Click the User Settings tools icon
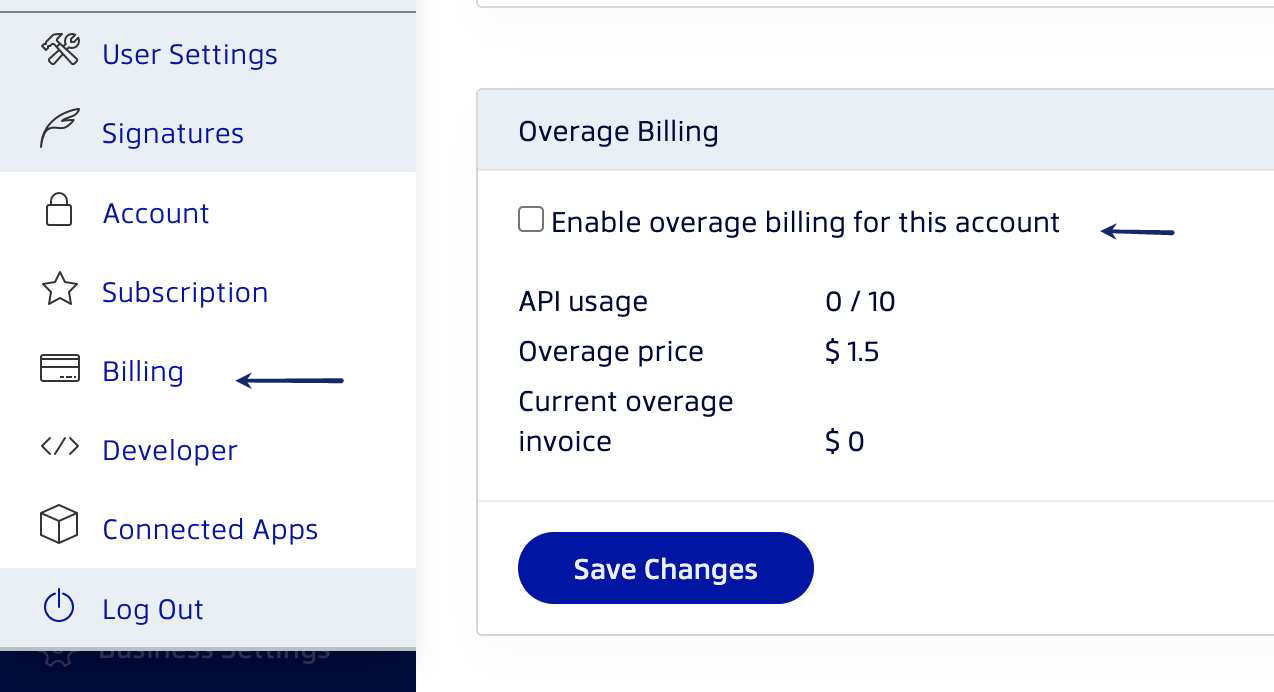 [x=60, y=50]
